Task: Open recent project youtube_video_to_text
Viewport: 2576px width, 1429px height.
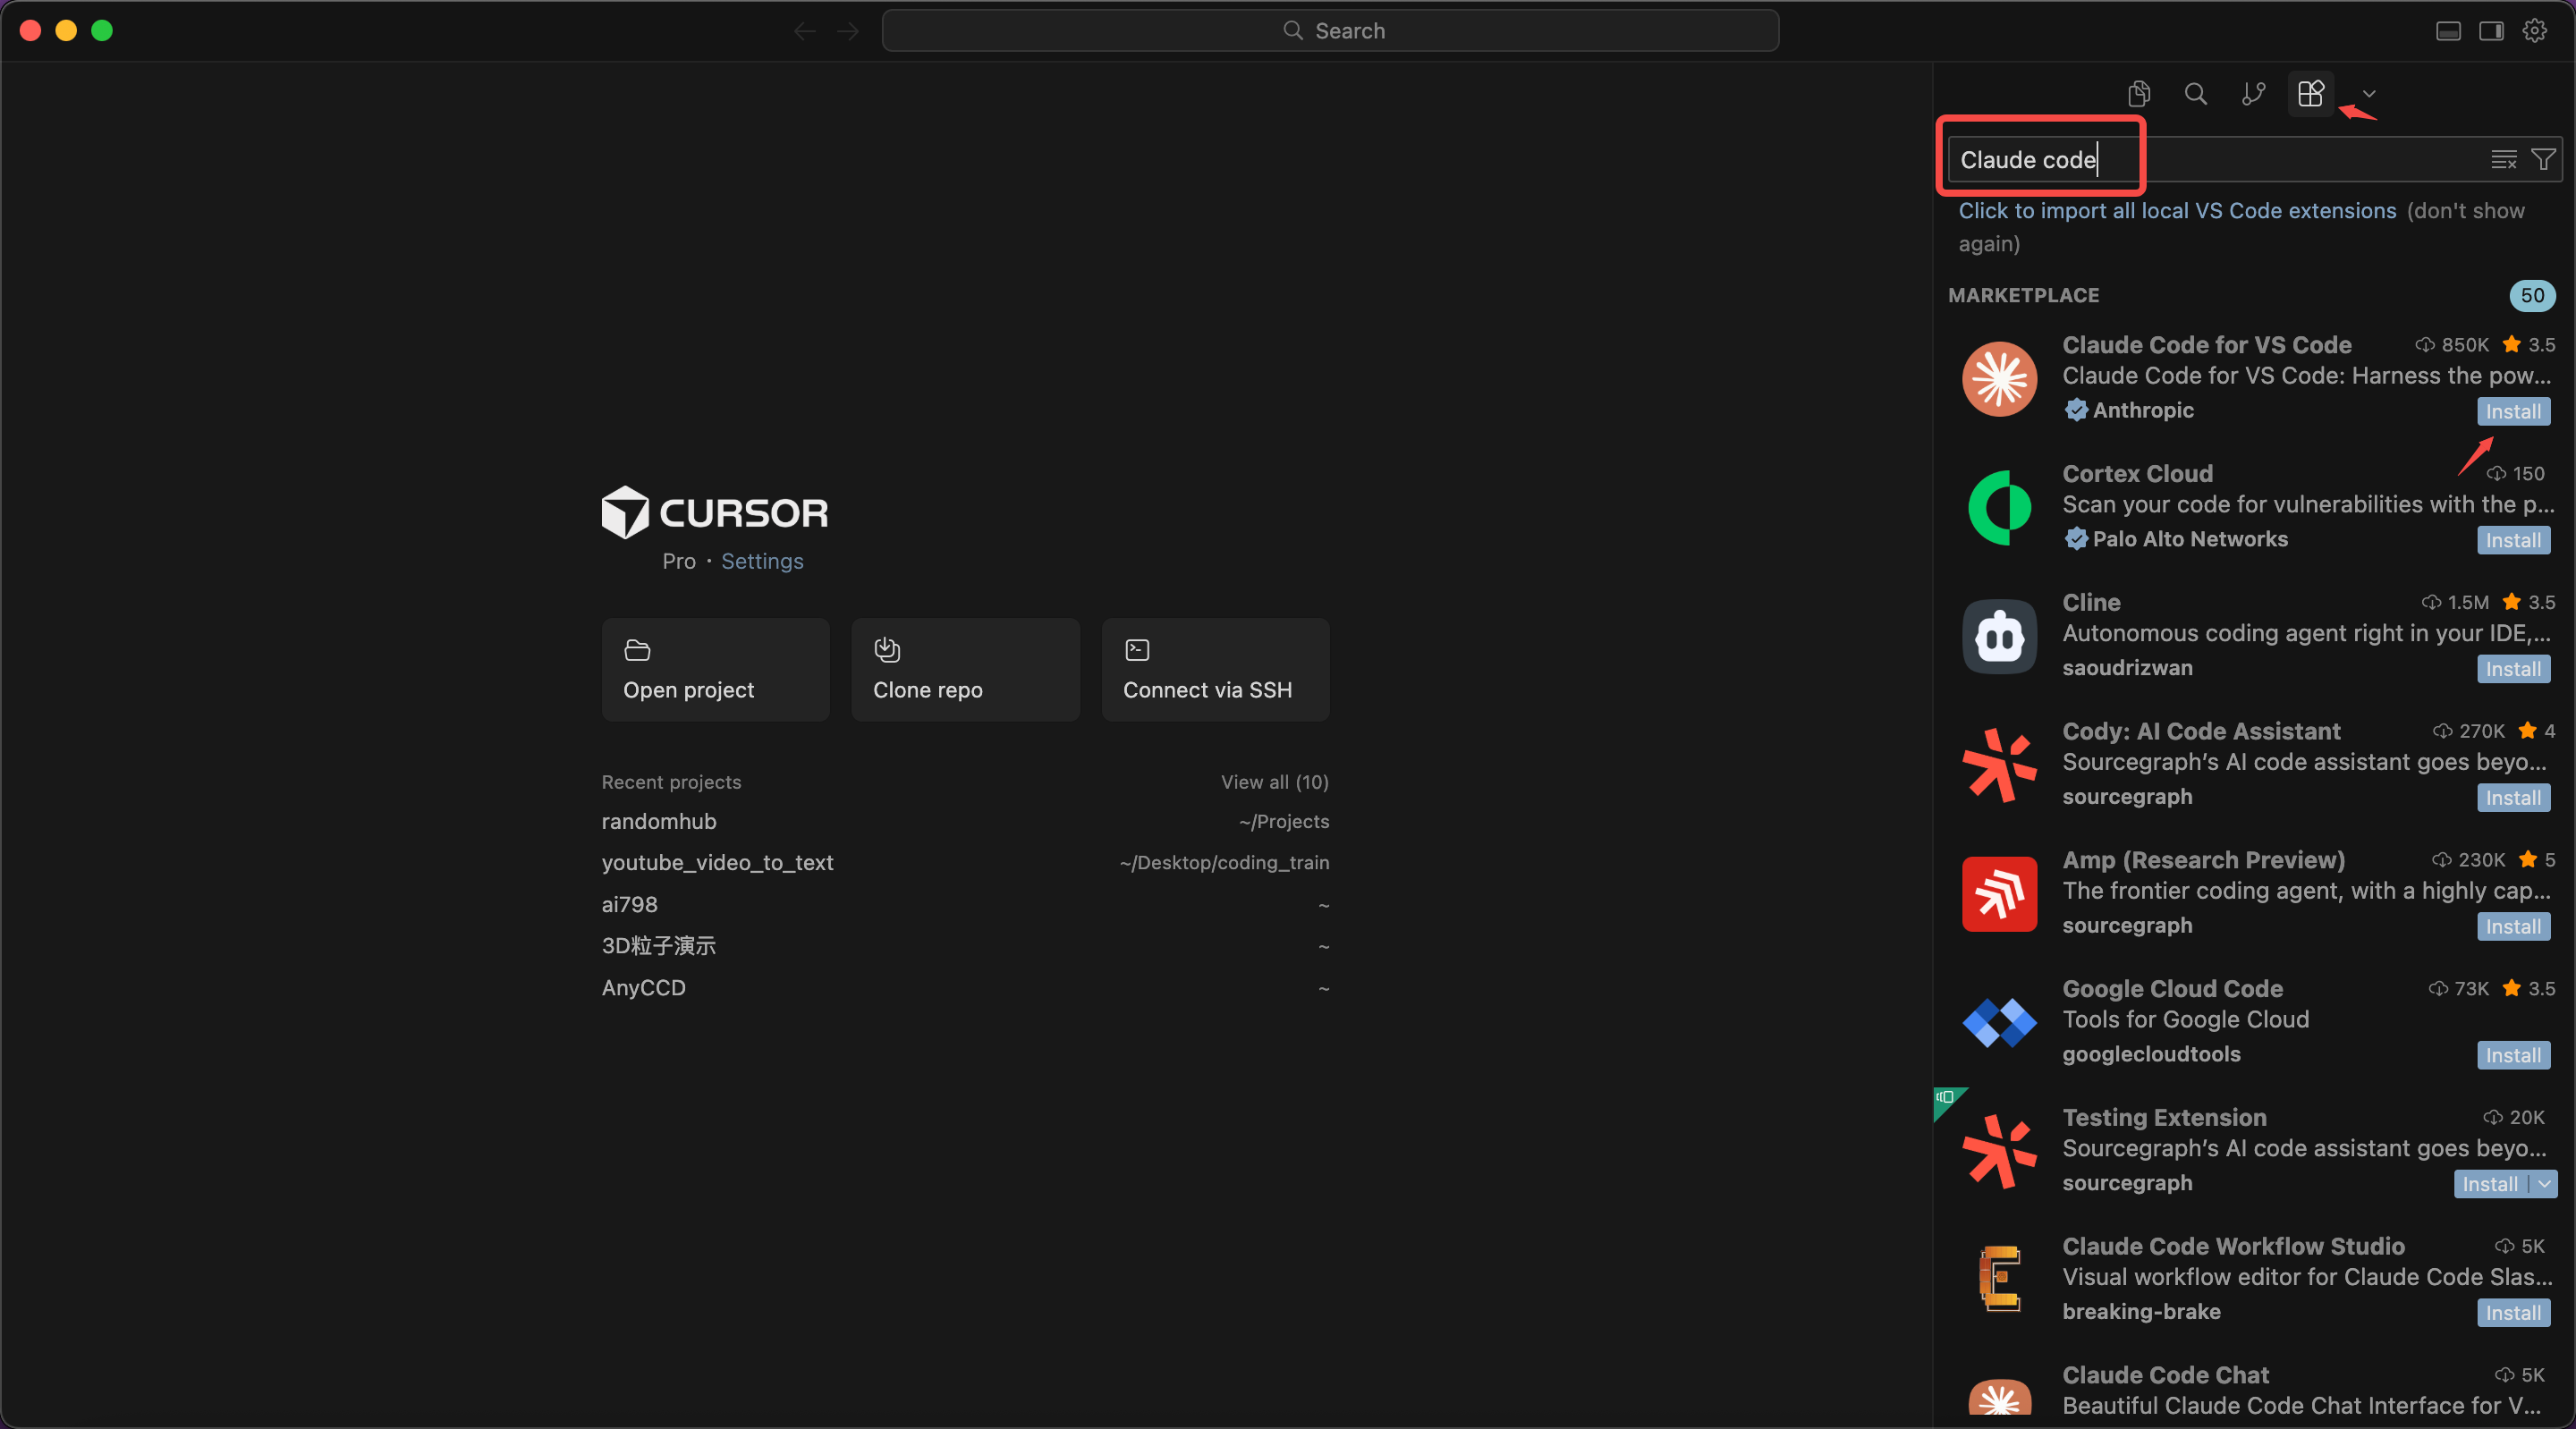Action: click(x=965, y=863)
